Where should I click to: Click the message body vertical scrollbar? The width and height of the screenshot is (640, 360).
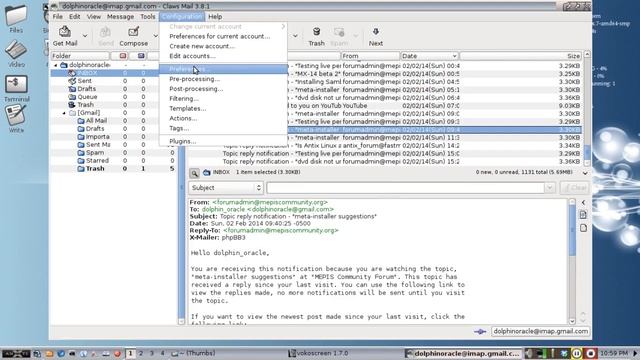pyautogui.click(x=572, y=261)
